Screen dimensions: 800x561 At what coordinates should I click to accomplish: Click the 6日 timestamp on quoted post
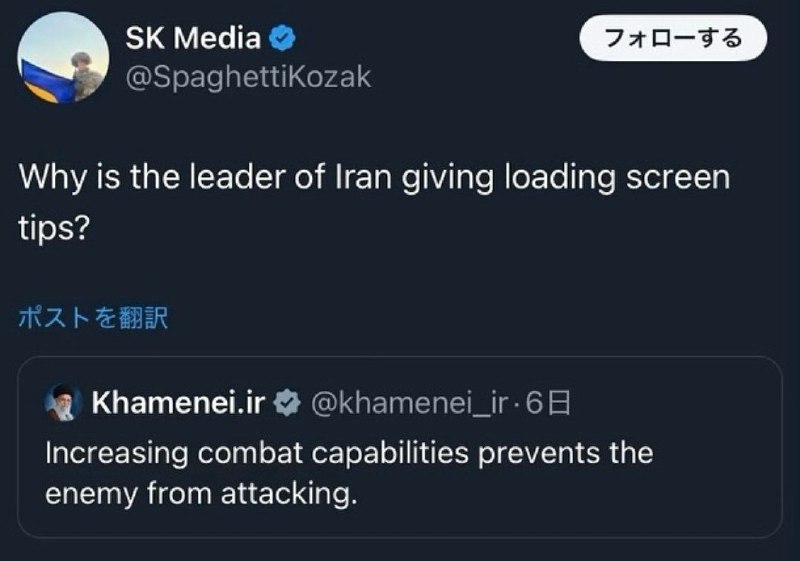click(x=548, y=403)
